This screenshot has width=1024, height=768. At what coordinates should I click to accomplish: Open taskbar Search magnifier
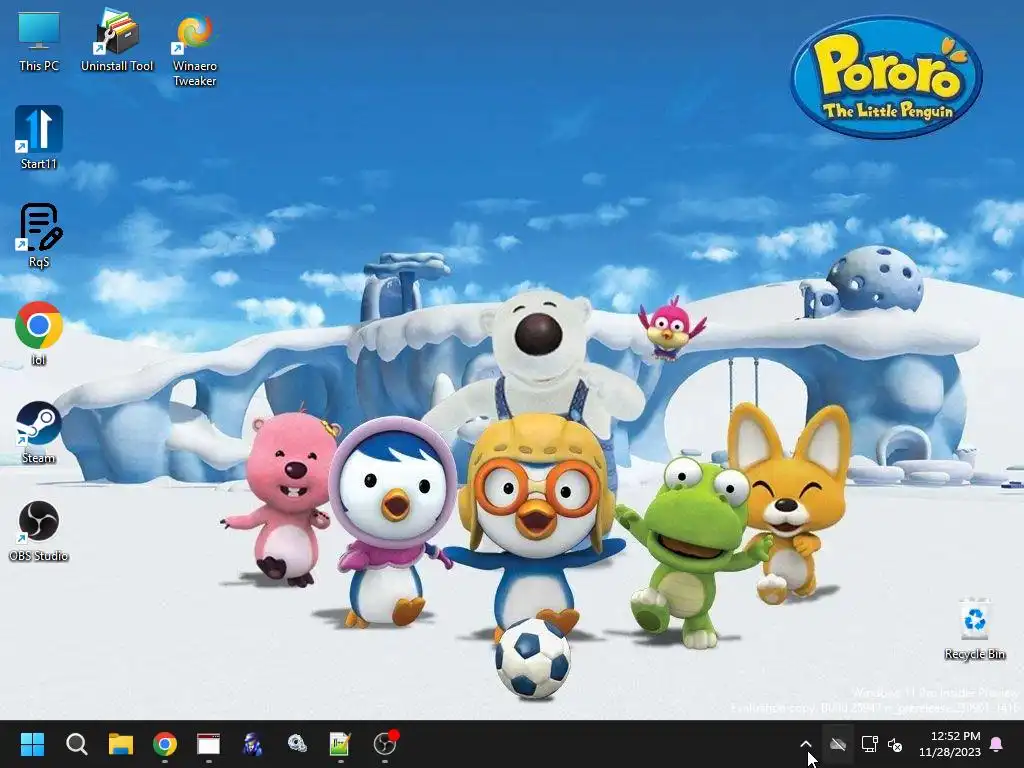[76, 744]
